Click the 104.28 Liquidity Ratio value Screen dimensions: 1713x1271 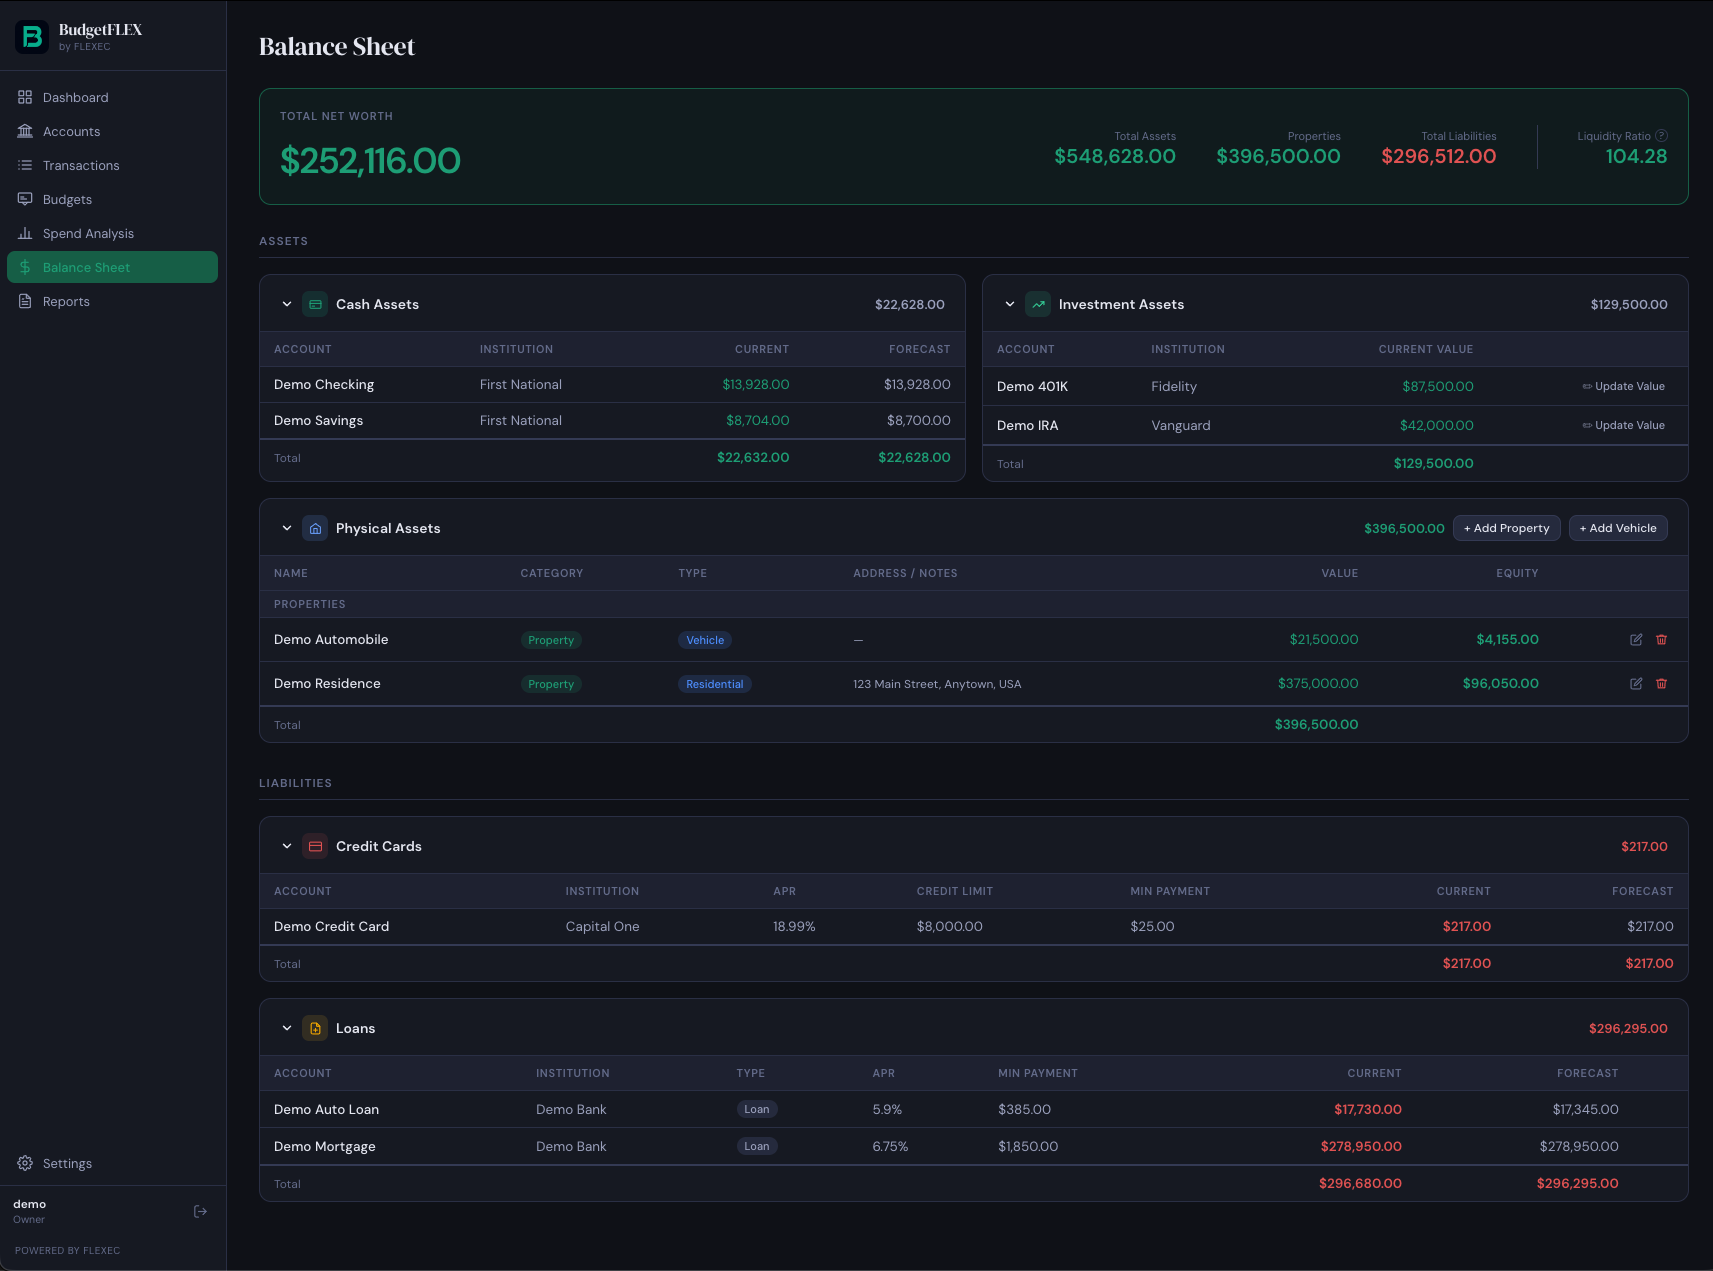point(1636,156)
